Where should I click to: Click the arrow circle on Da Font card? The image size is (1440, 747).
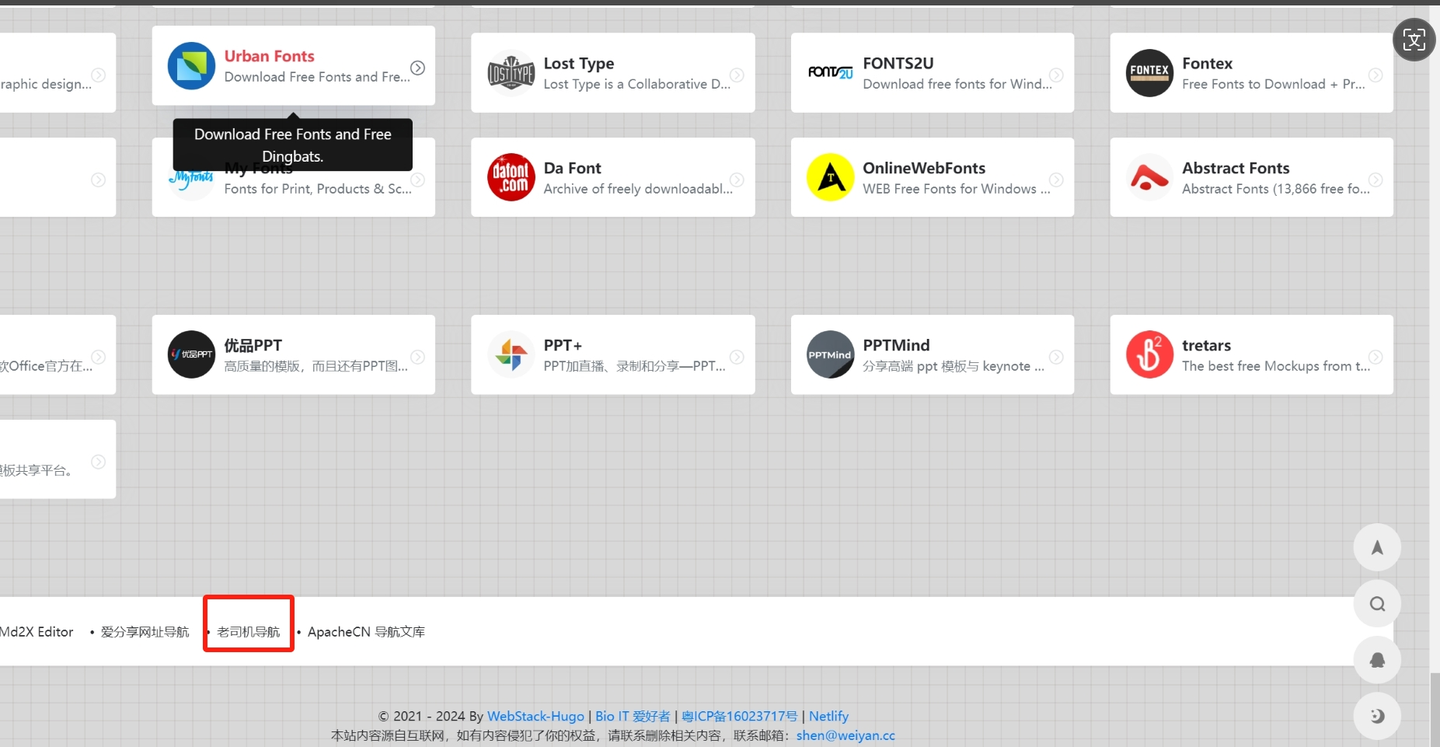(737, 180)
